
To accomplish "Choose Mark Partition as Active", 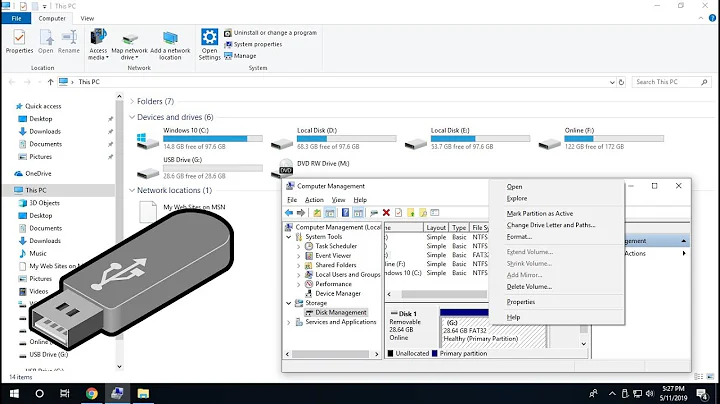I will tap(540, 213).
